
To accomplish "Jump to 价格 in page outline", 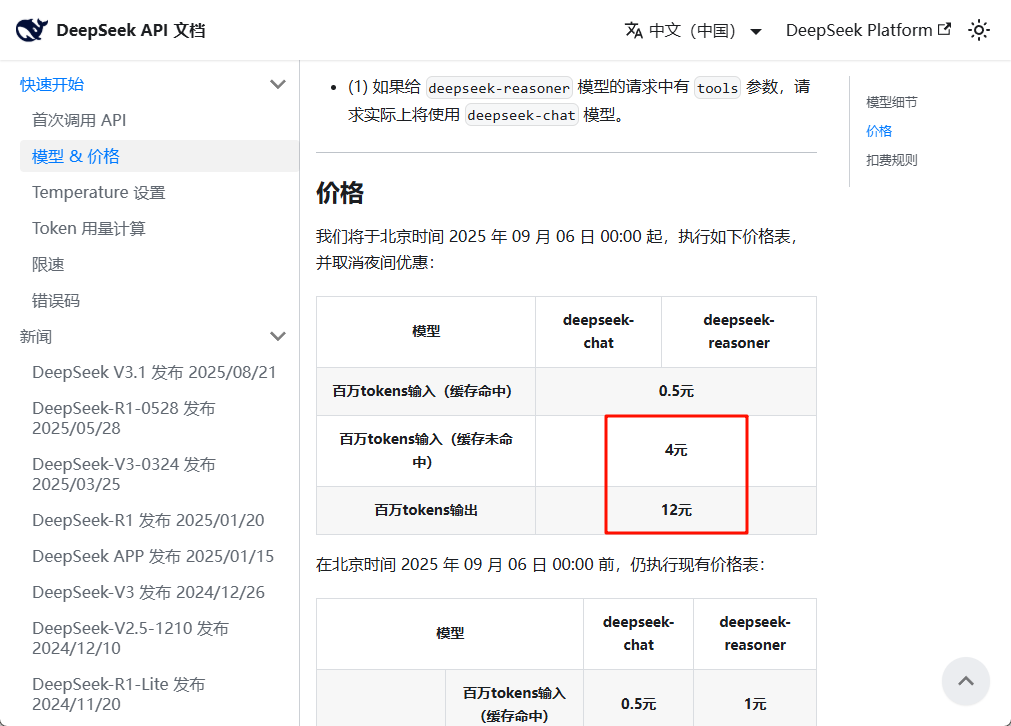I will 879,131.
